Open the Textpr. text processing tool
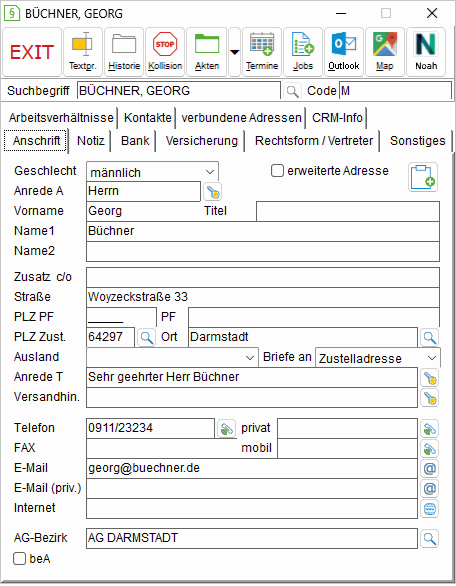 [x=83, y=52]
